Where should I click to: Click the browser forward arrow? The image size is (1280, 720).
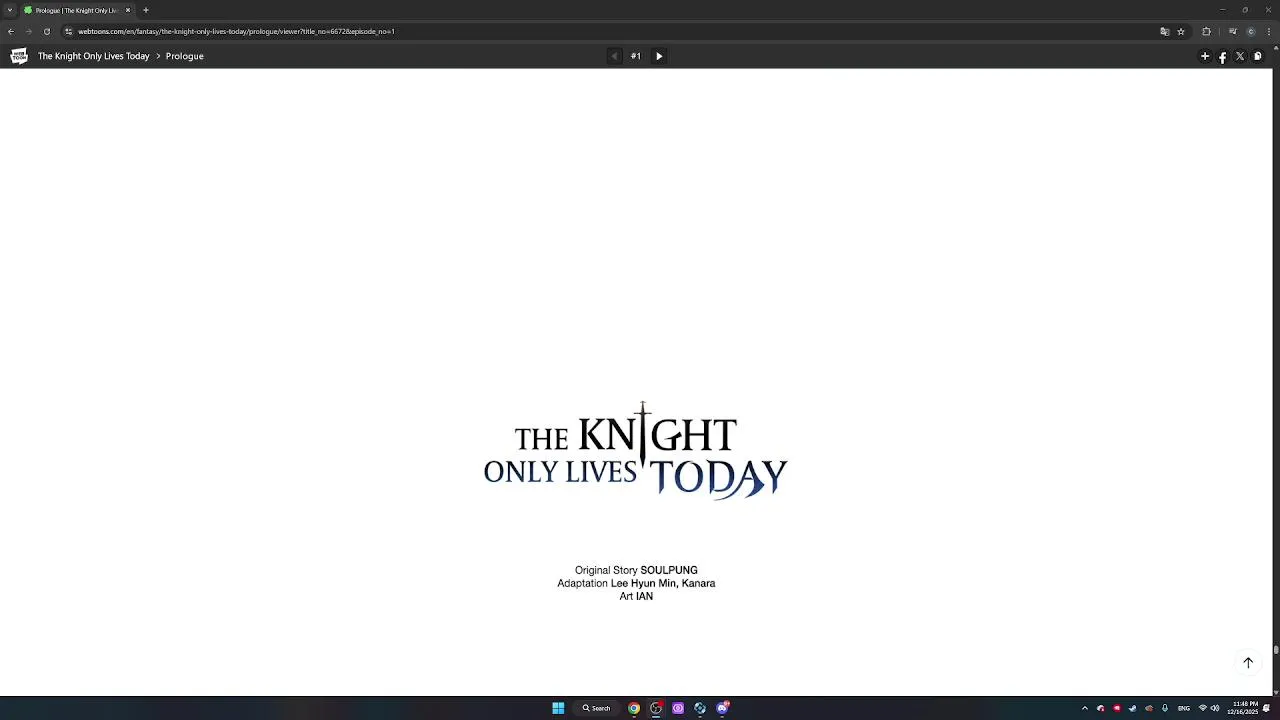click(28, 31)
